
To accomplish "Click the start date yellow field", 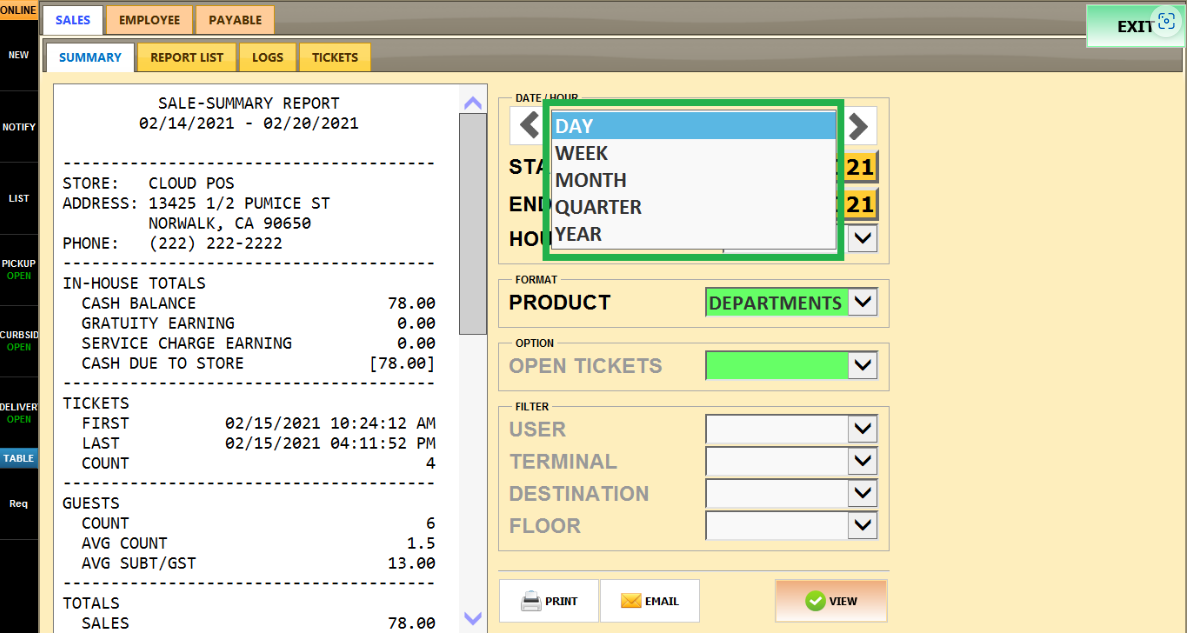I will [x=860, y=167].
